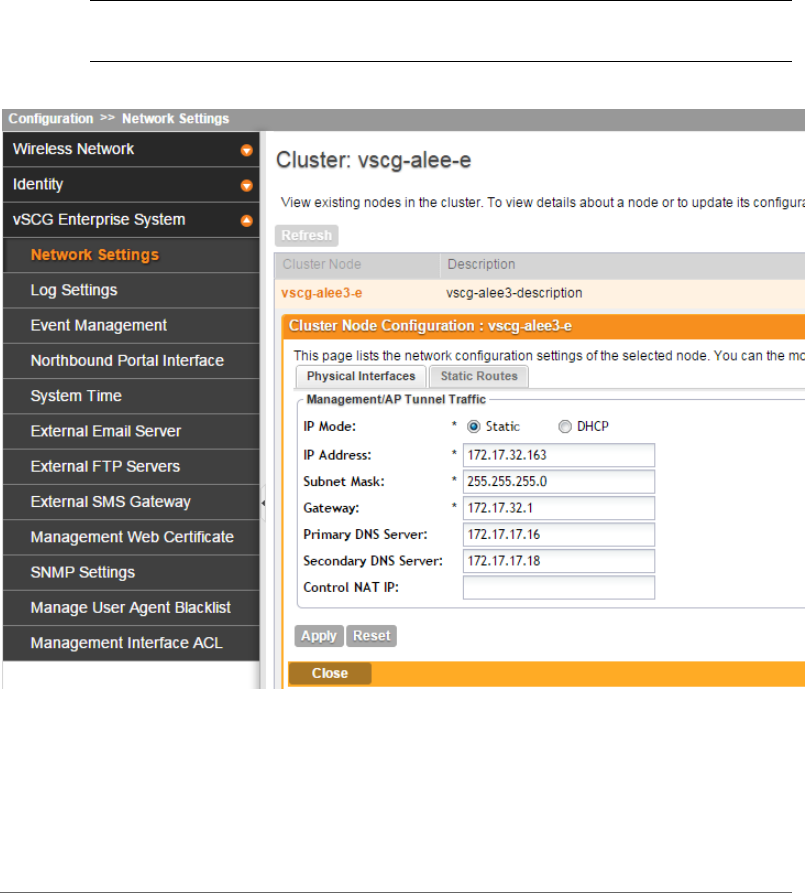The height and width of the screenshot is (893, 805).
Task: Open Management Web Certificate page
Action: click(x=132, y=537)
